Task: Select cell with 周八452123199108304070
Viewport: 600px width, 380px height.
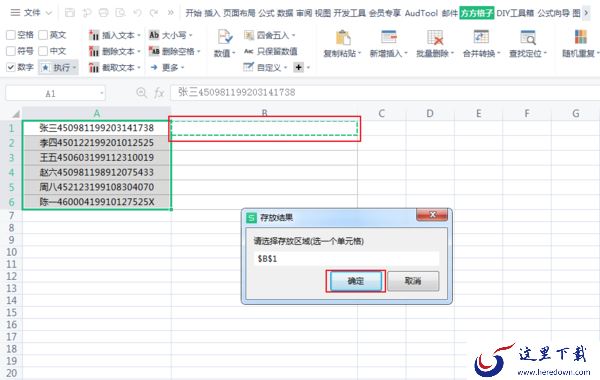Action: coord(97,187)
